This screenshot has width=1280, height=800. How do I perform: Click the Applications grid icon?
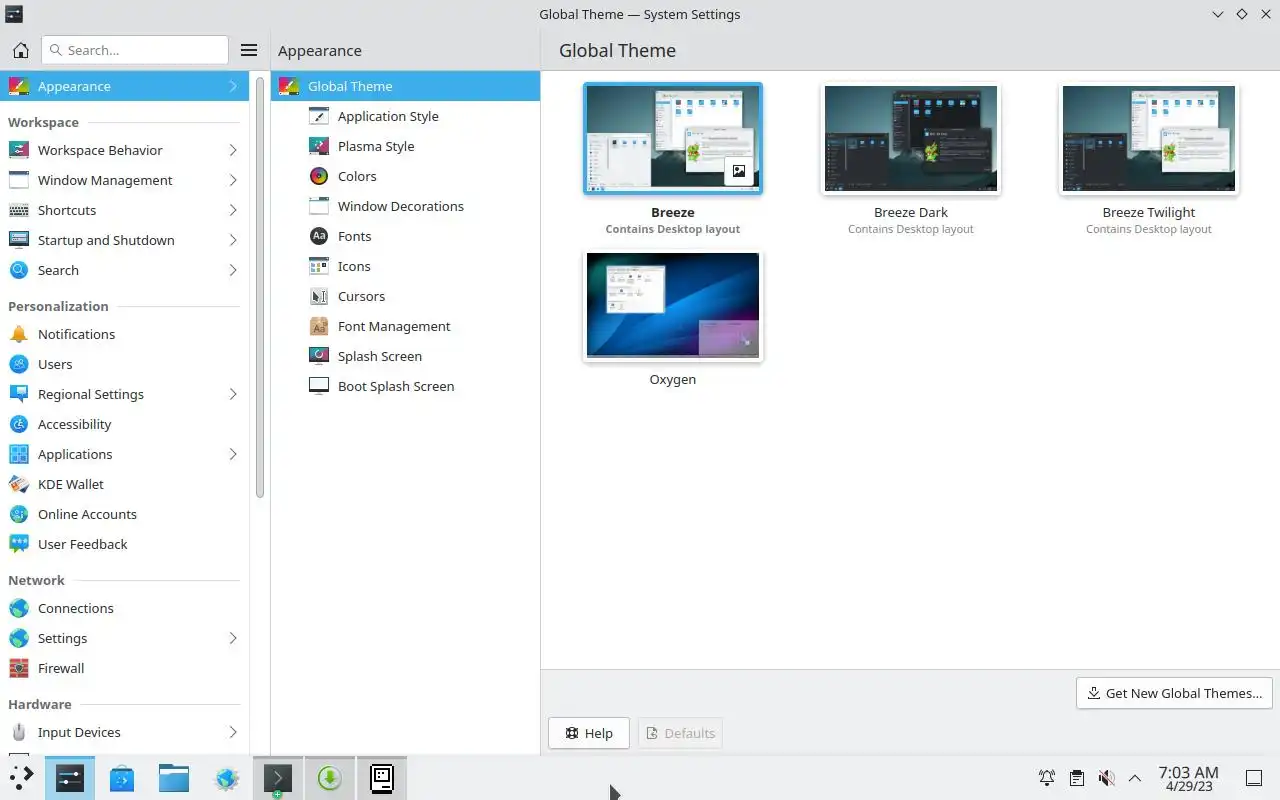(19, 454)
